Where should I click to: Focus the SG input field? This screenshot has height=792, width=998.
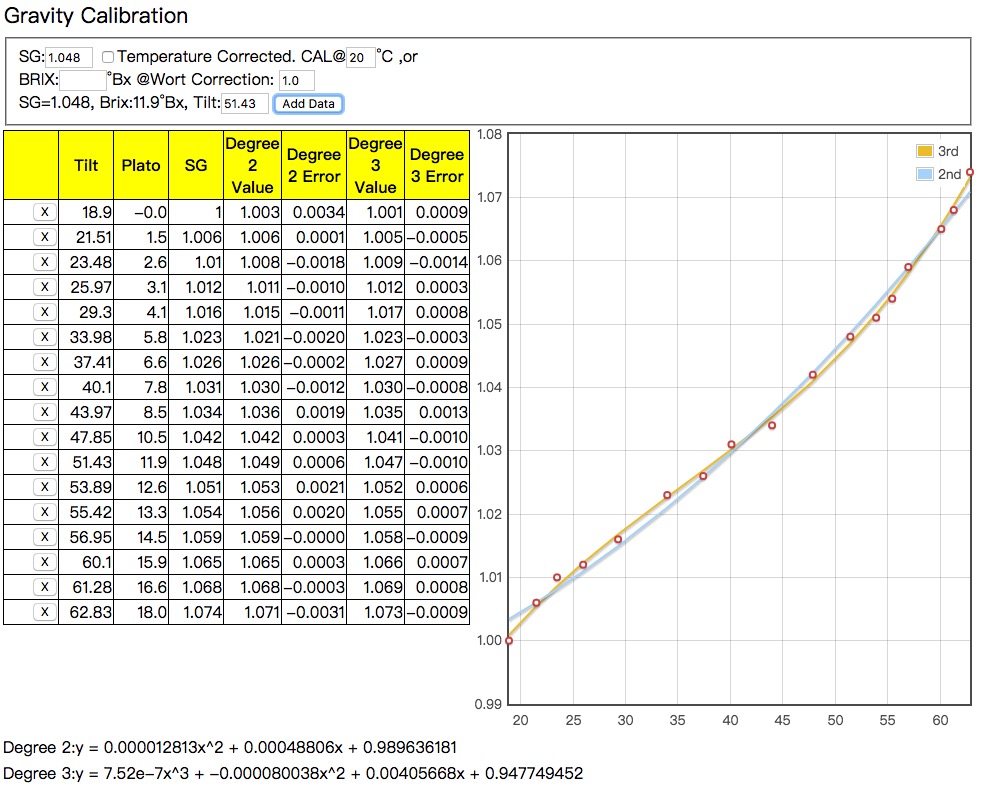coord(69,57)
